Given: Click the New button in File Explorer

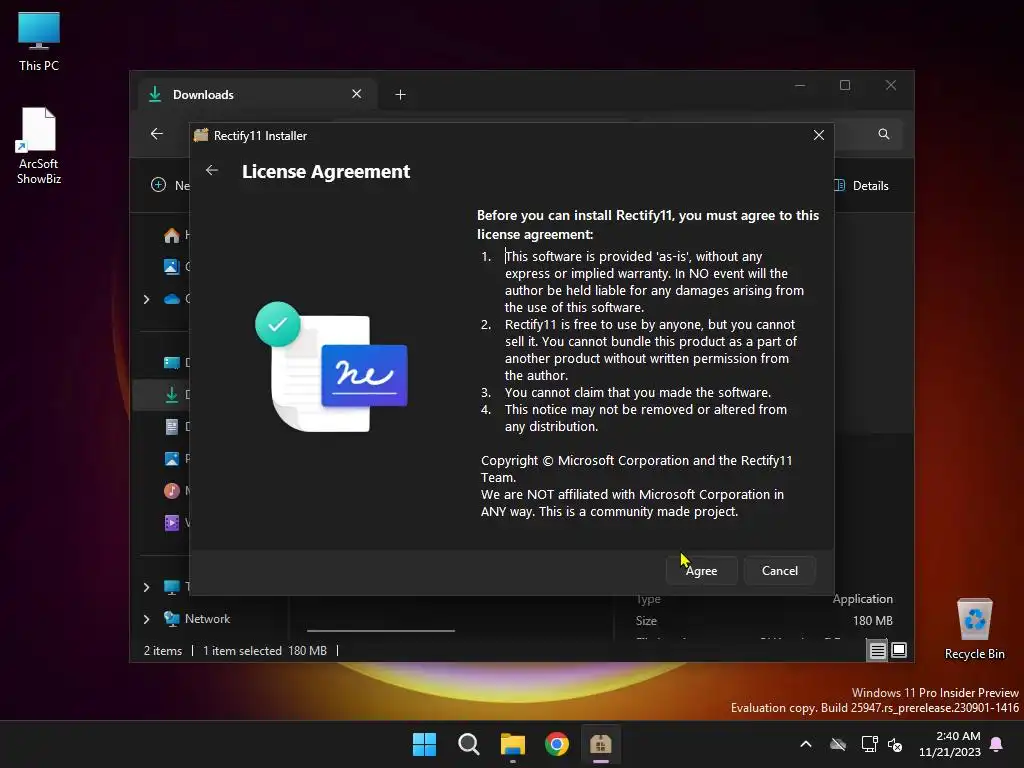Looking at the screenshot, I should tap(170, 185).
